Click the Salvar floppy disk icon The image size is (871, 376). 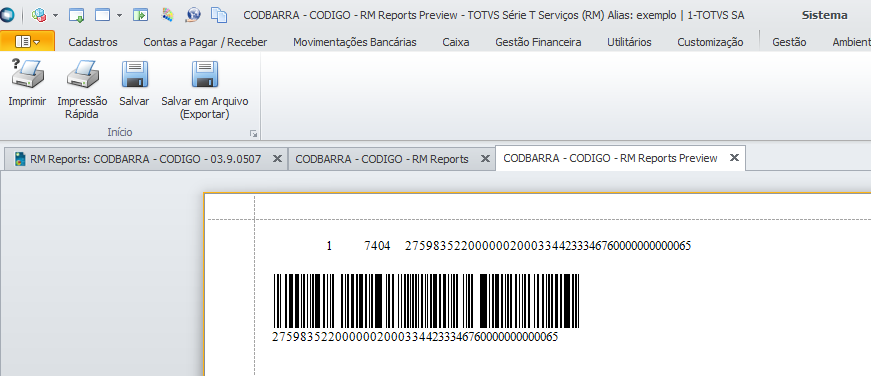point(134,74)
